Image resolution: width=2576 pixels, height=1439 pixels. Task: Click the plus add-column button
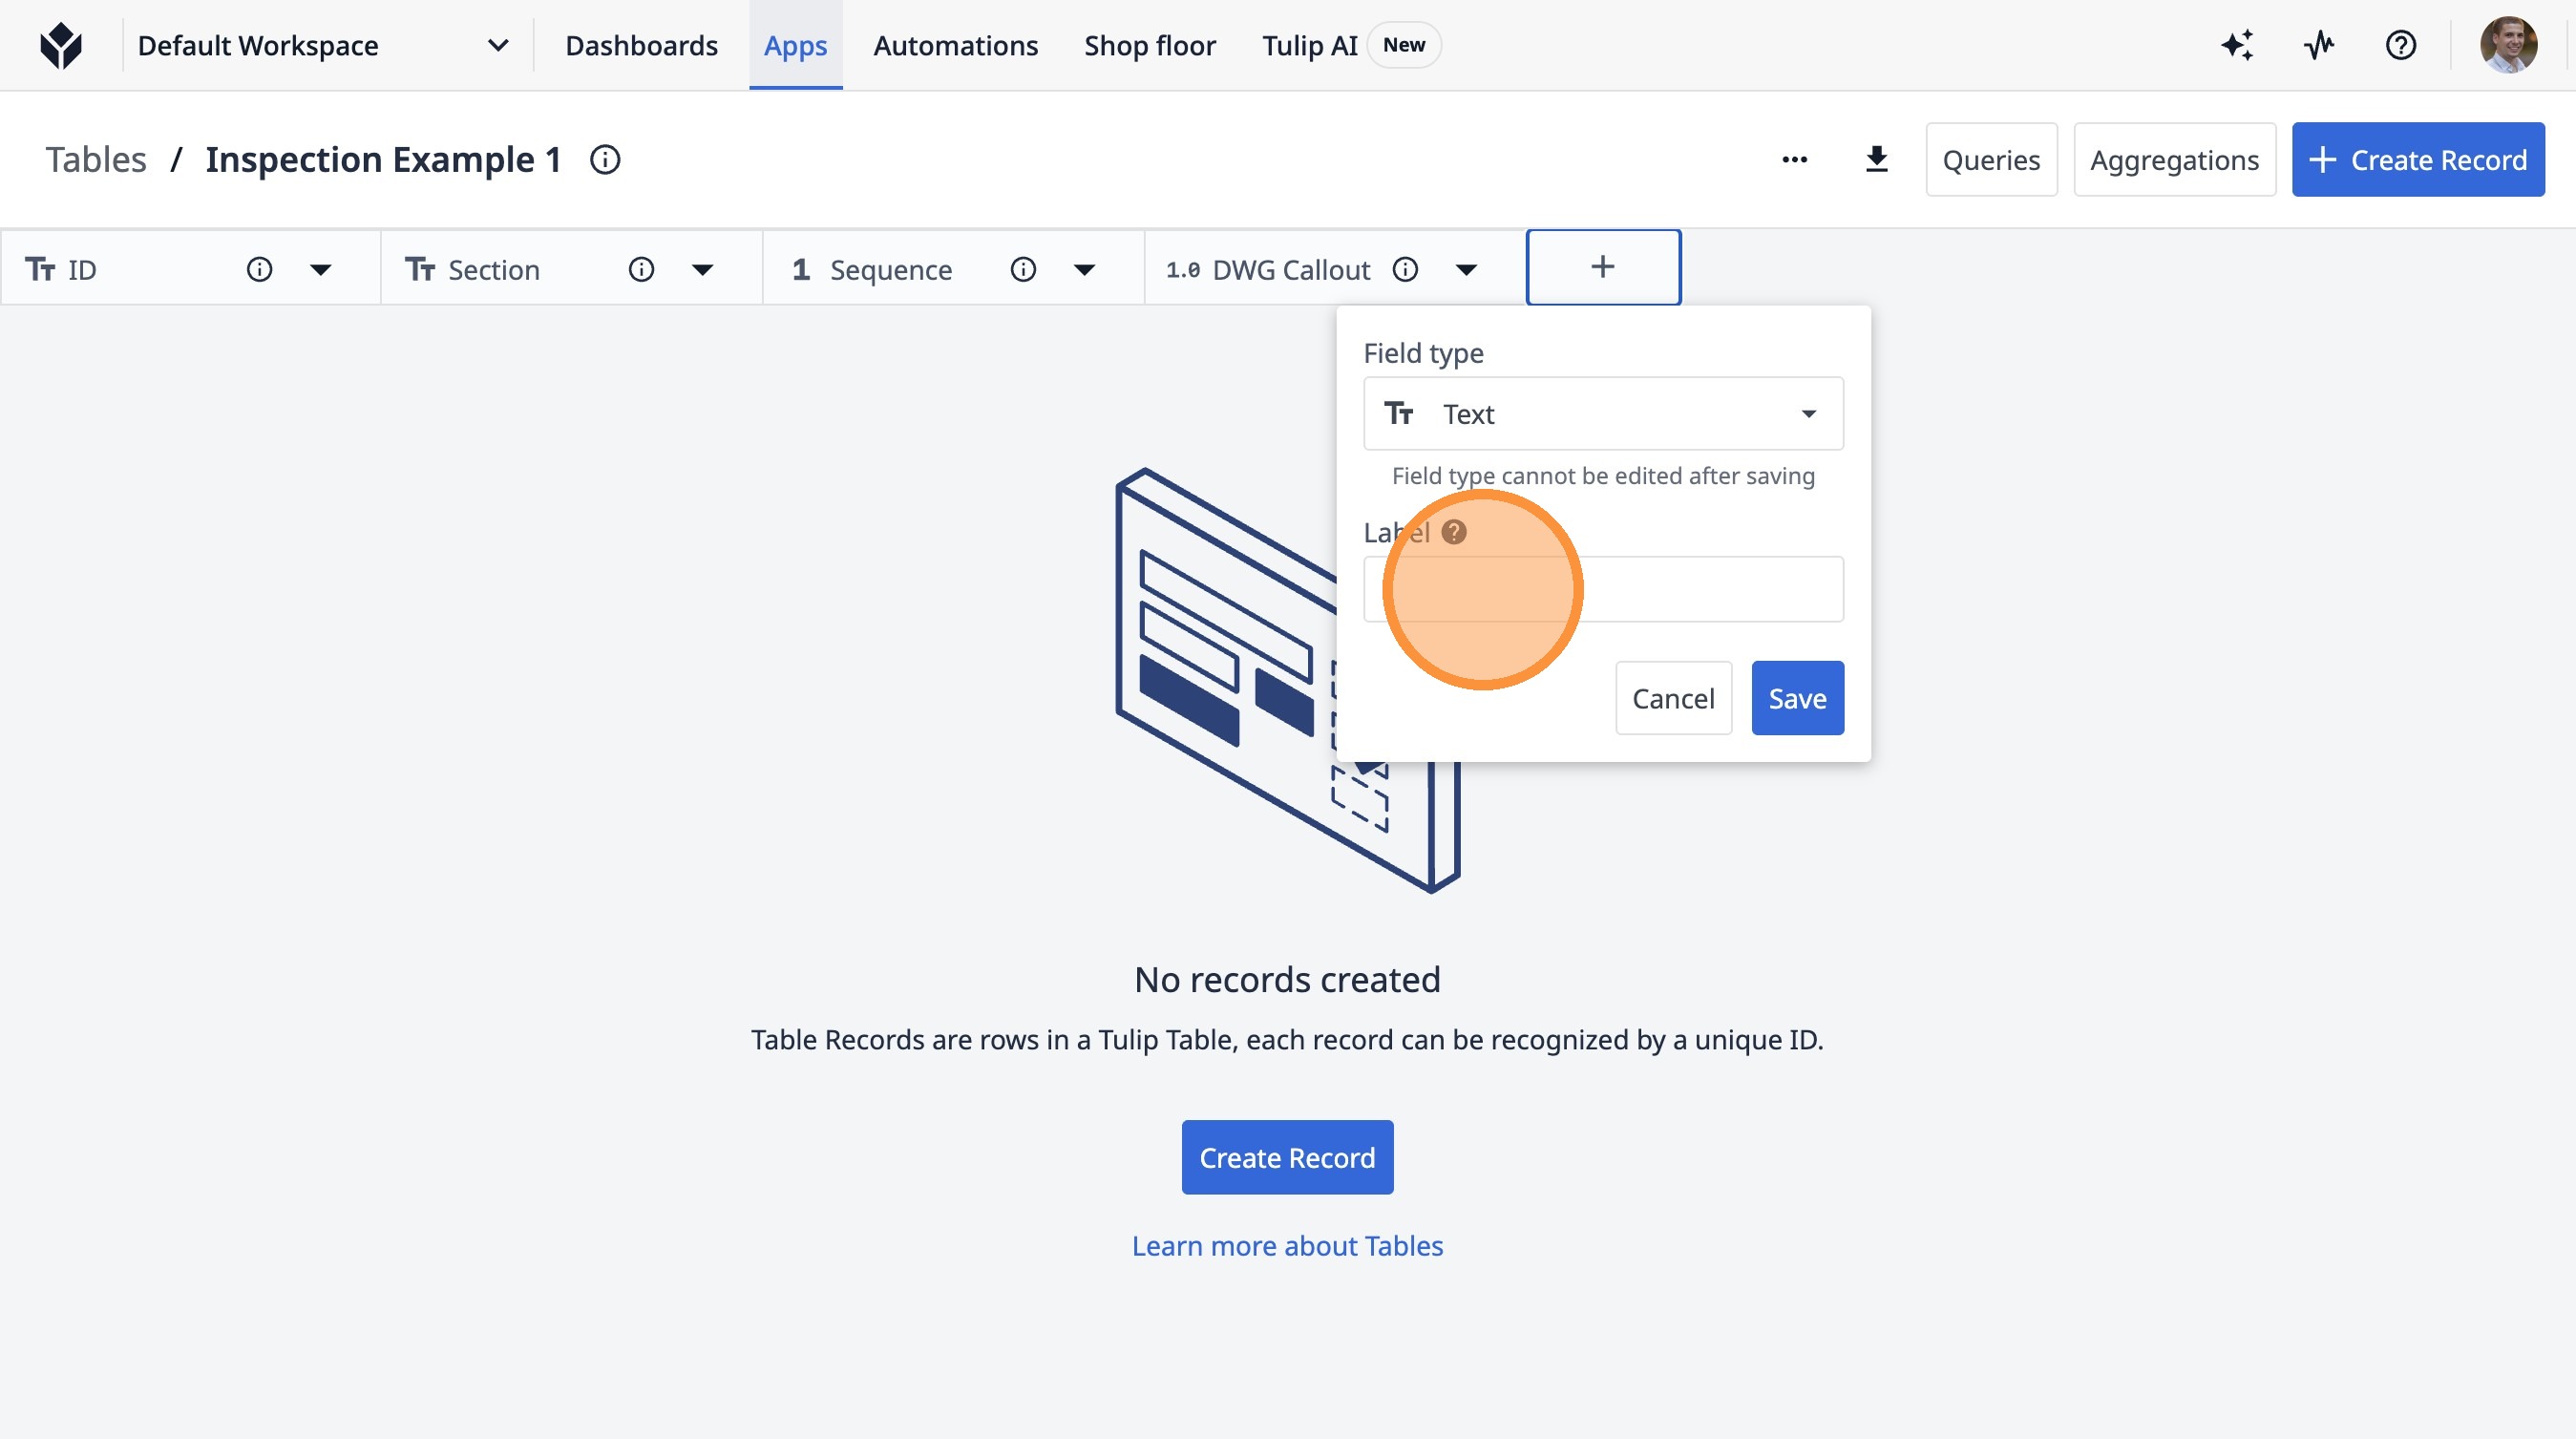point(1602,267)
